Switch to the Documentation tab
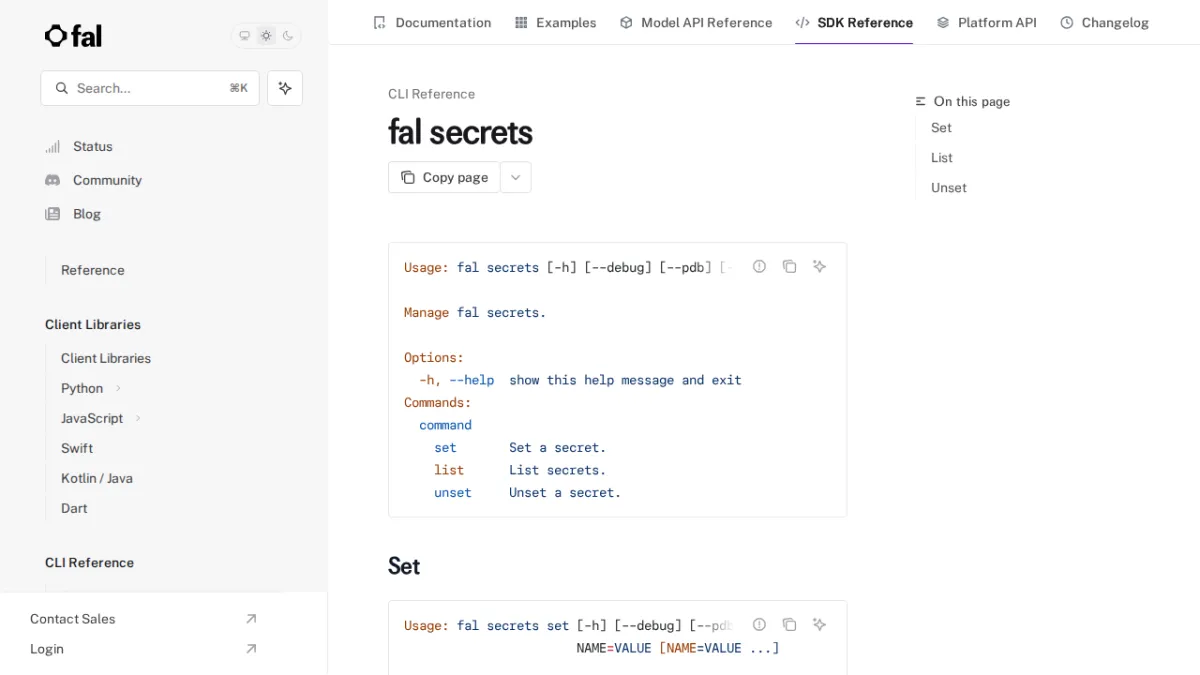The height and width of the screenshot is (675, 1200). 432,22
